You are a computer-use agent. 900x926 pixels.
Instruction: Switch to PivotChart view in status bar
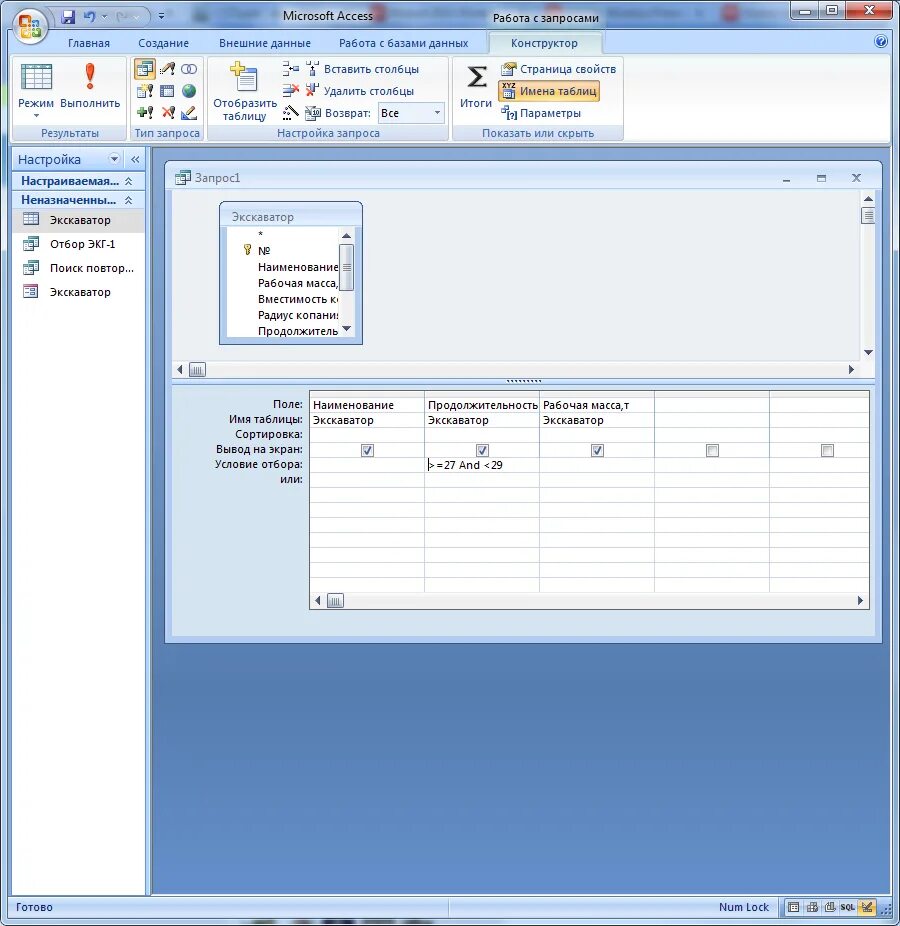830,907
